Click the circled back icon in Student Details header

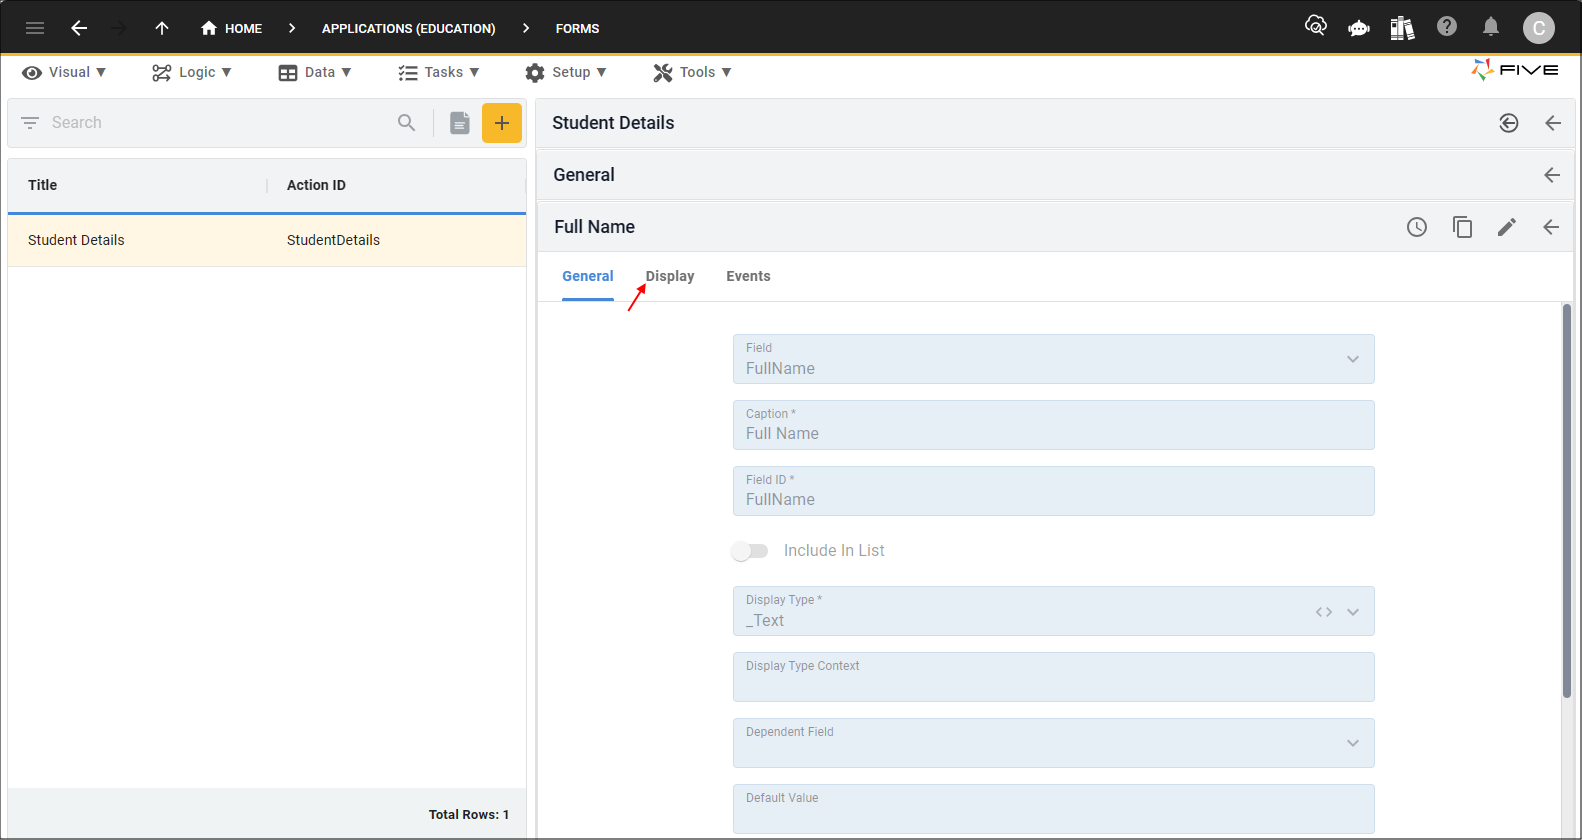click(1509, 123)
